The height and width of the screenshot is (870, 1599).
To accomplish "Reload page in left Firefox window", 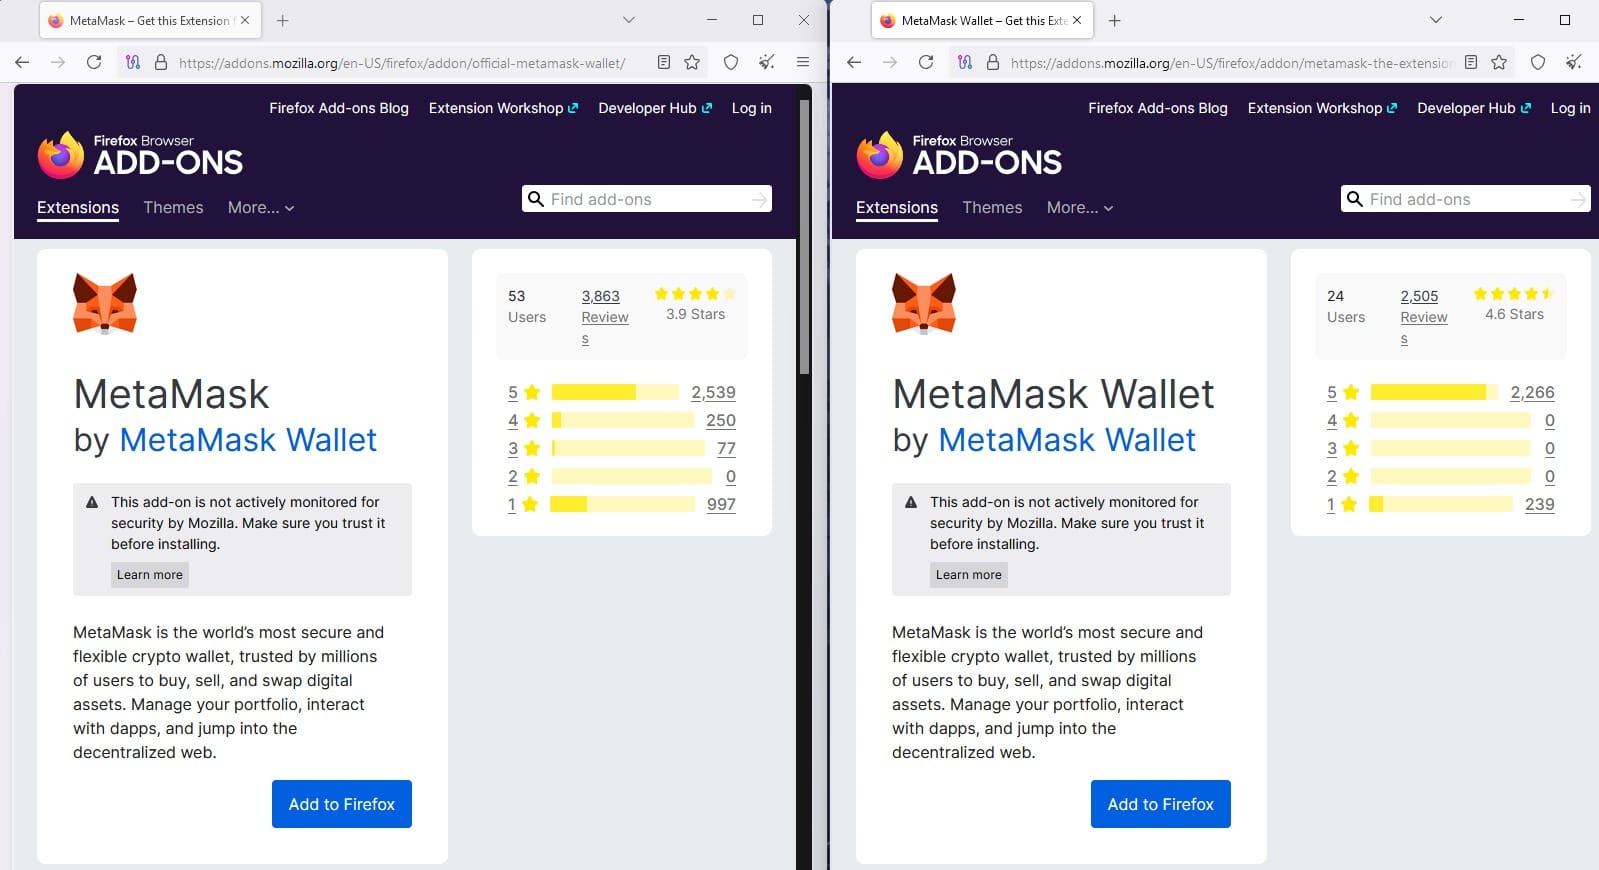I will 94,62.
